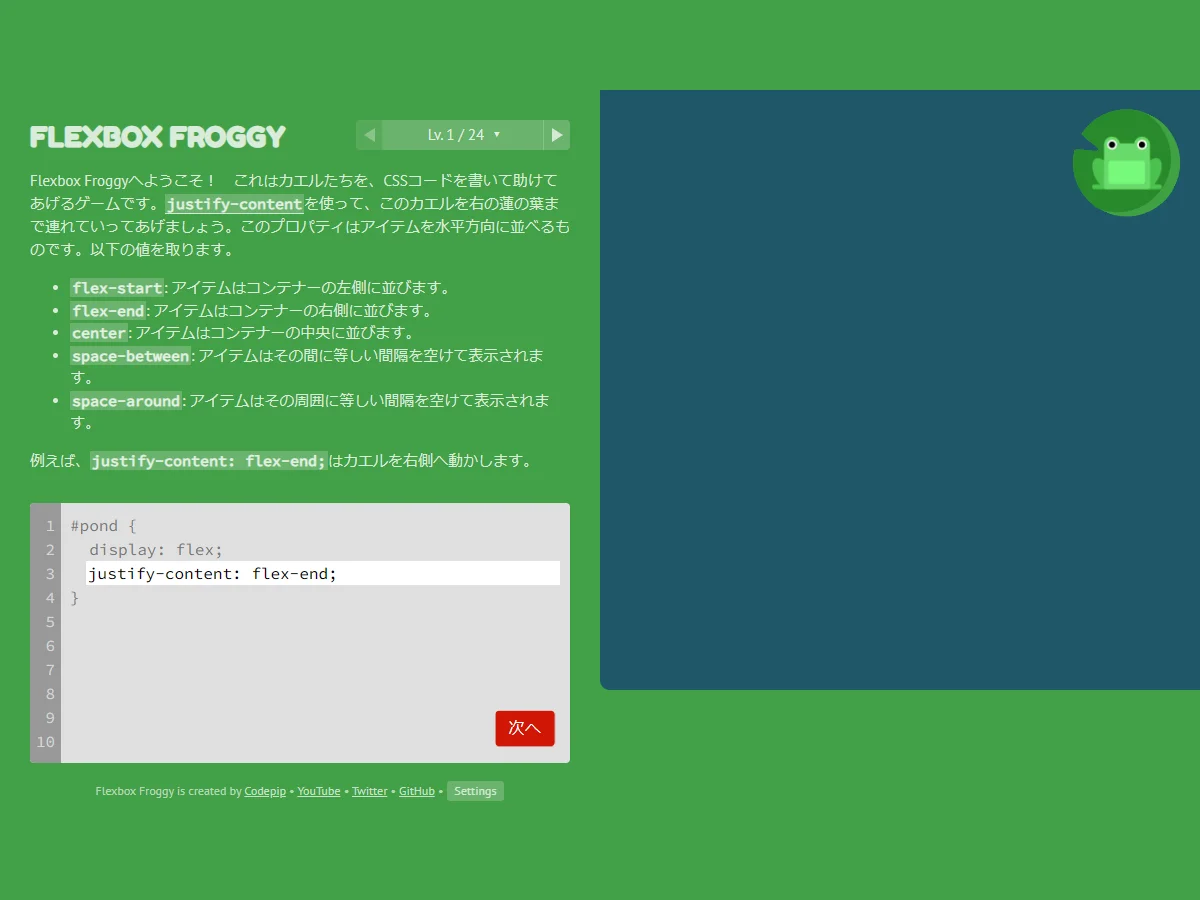
Task: Click the space-around code term
Action: 126,401
